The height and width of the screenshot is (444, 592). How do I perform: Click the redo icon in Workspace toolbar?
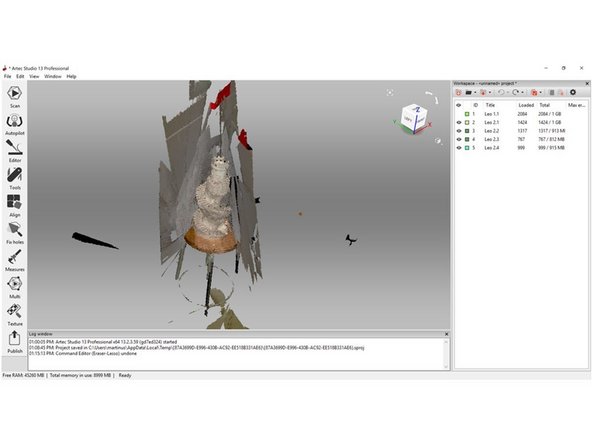pyautogui.click(x=516, y=92)
